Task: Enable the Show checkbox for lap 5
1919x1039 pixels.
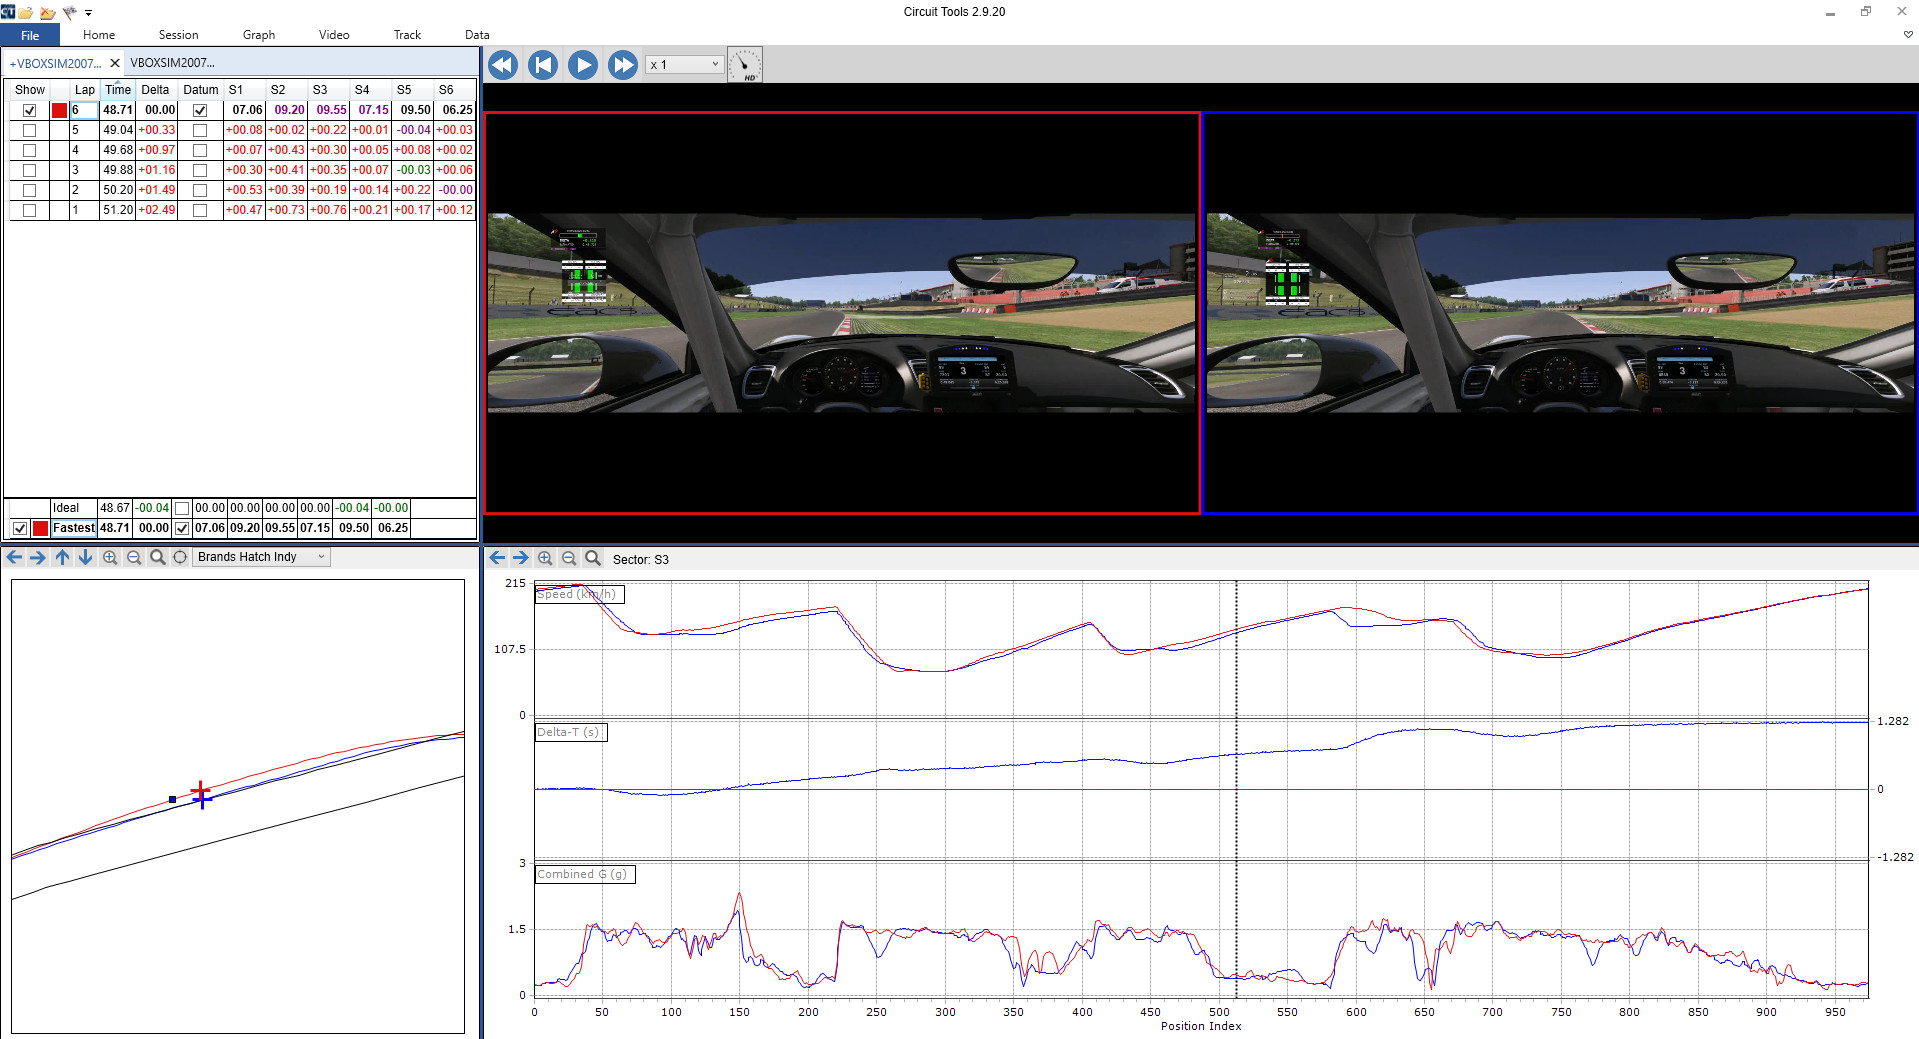Action: 29,130
